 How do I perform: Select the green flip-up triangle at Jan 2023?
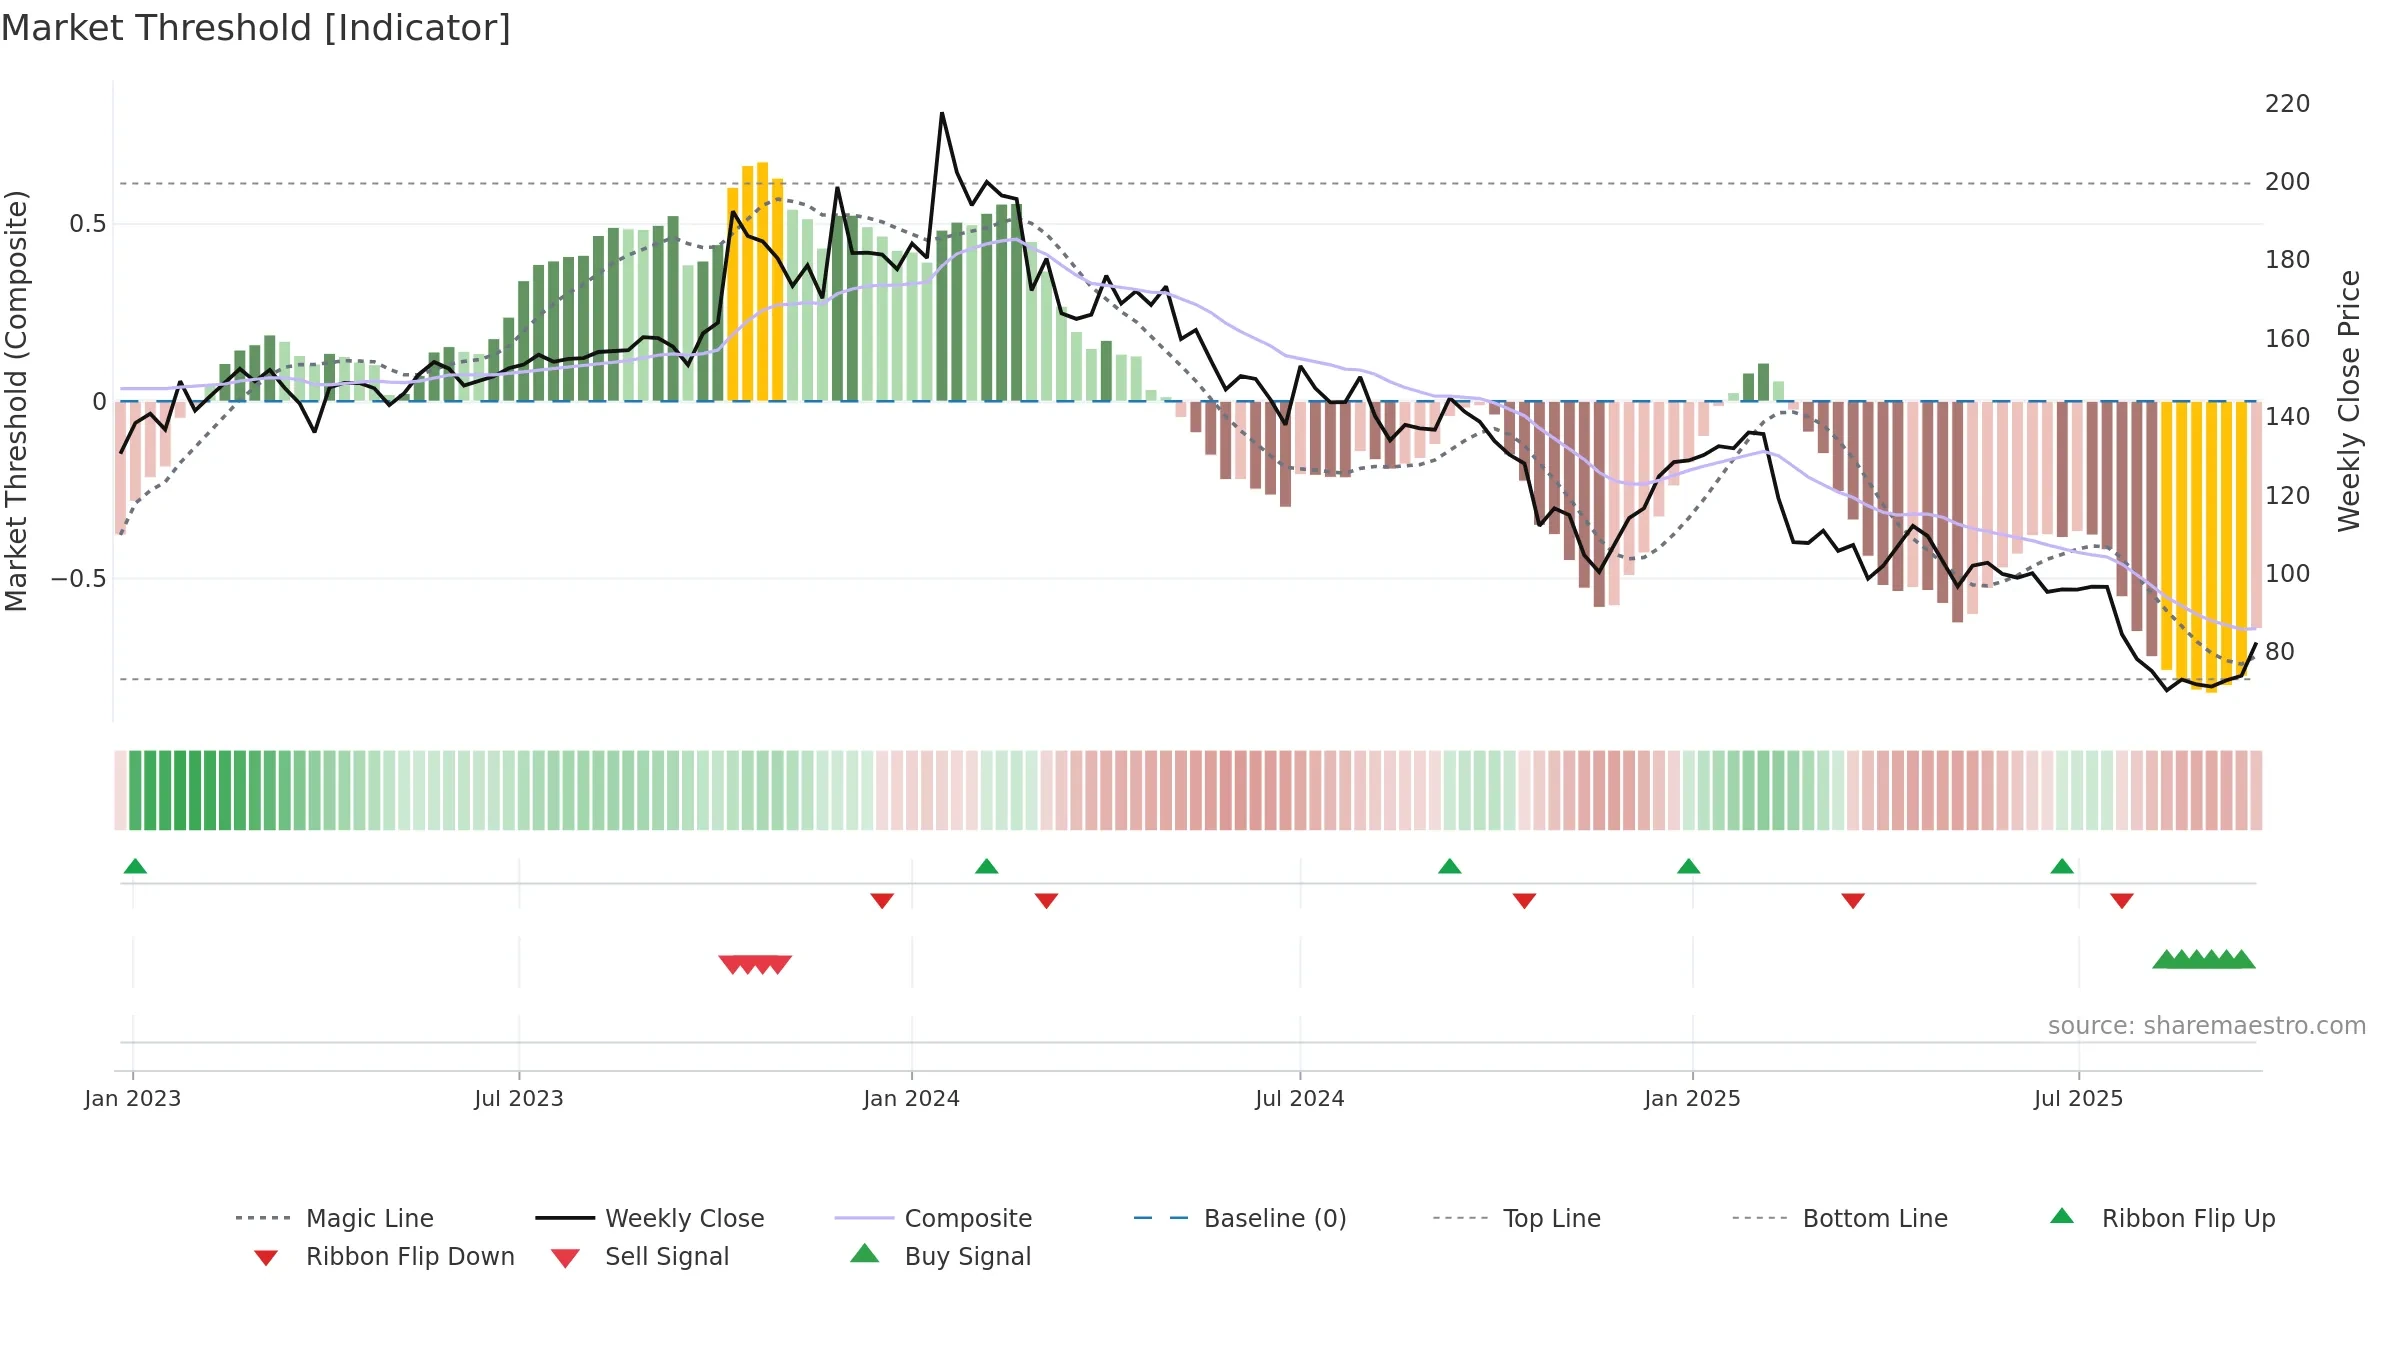pyautogui.click(x=135, y=866)
